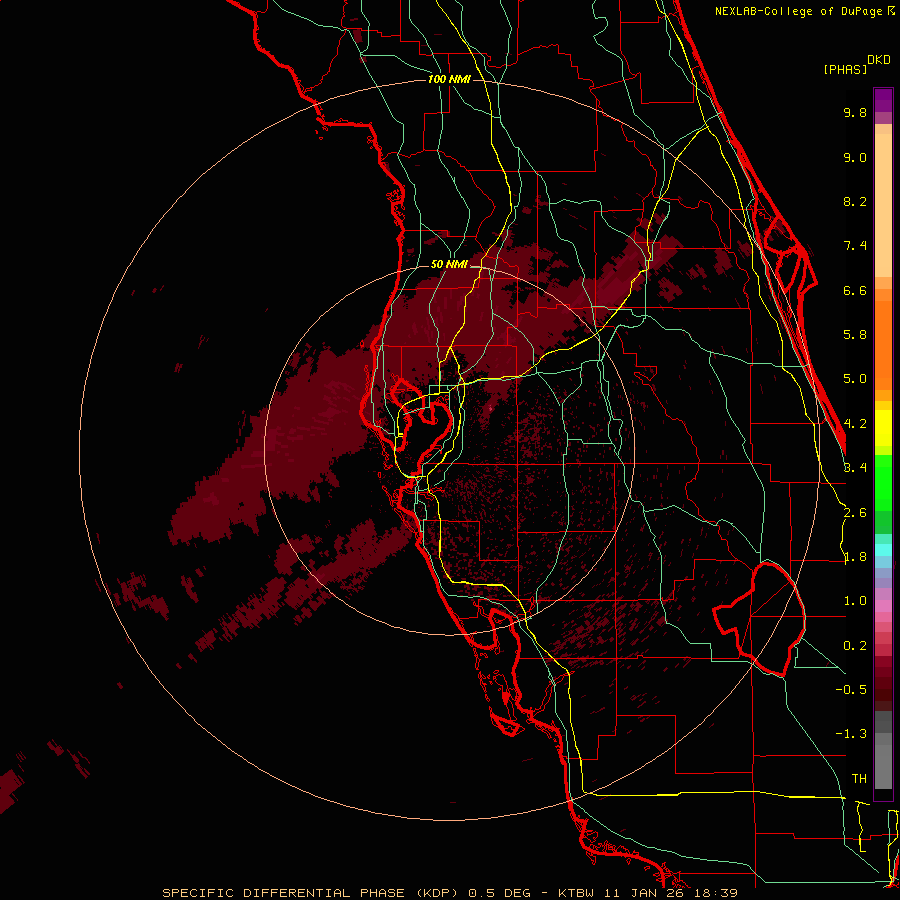900x900 pixels.
Task: Click the 3.4 scale value
Action: [x=855, y=468]
